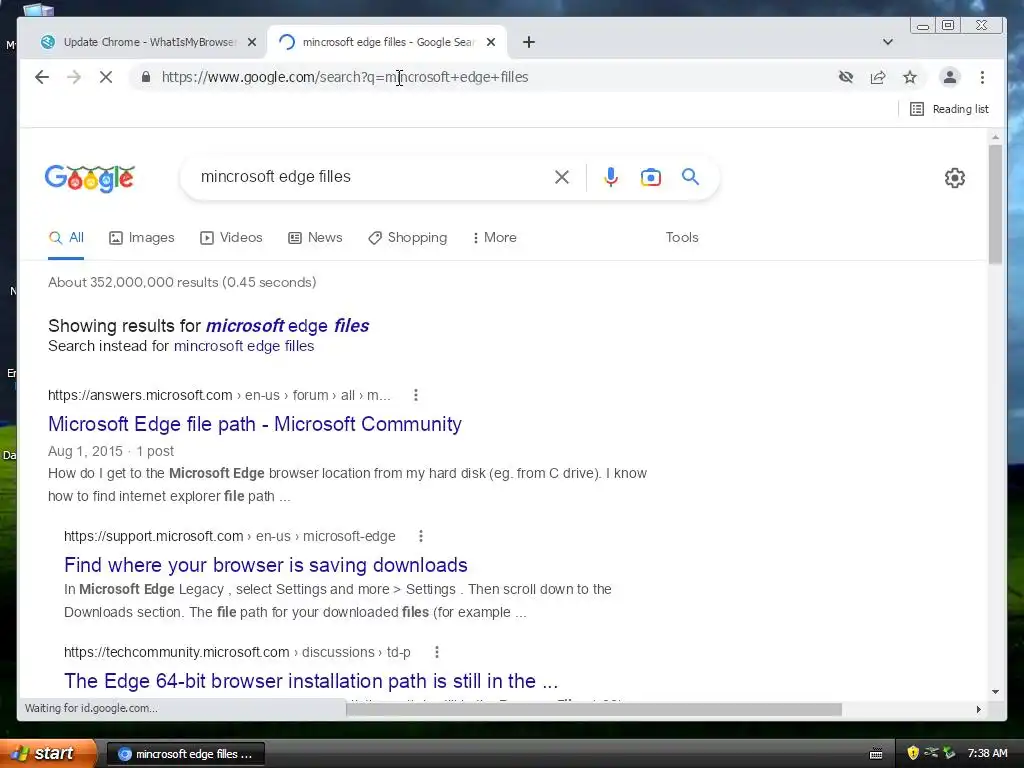Clear the search query with the X
Image resolution: width=1024 pixels, height=768 pixels.
click(x=562, y=177)
